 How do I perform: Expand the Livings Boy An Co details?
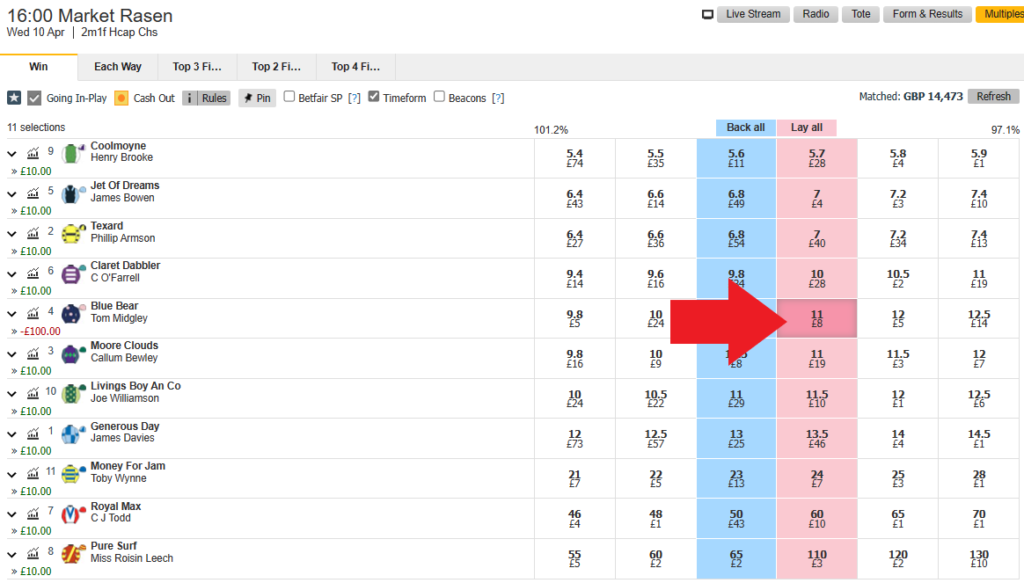pyautogui.click(x=12, y=394)
